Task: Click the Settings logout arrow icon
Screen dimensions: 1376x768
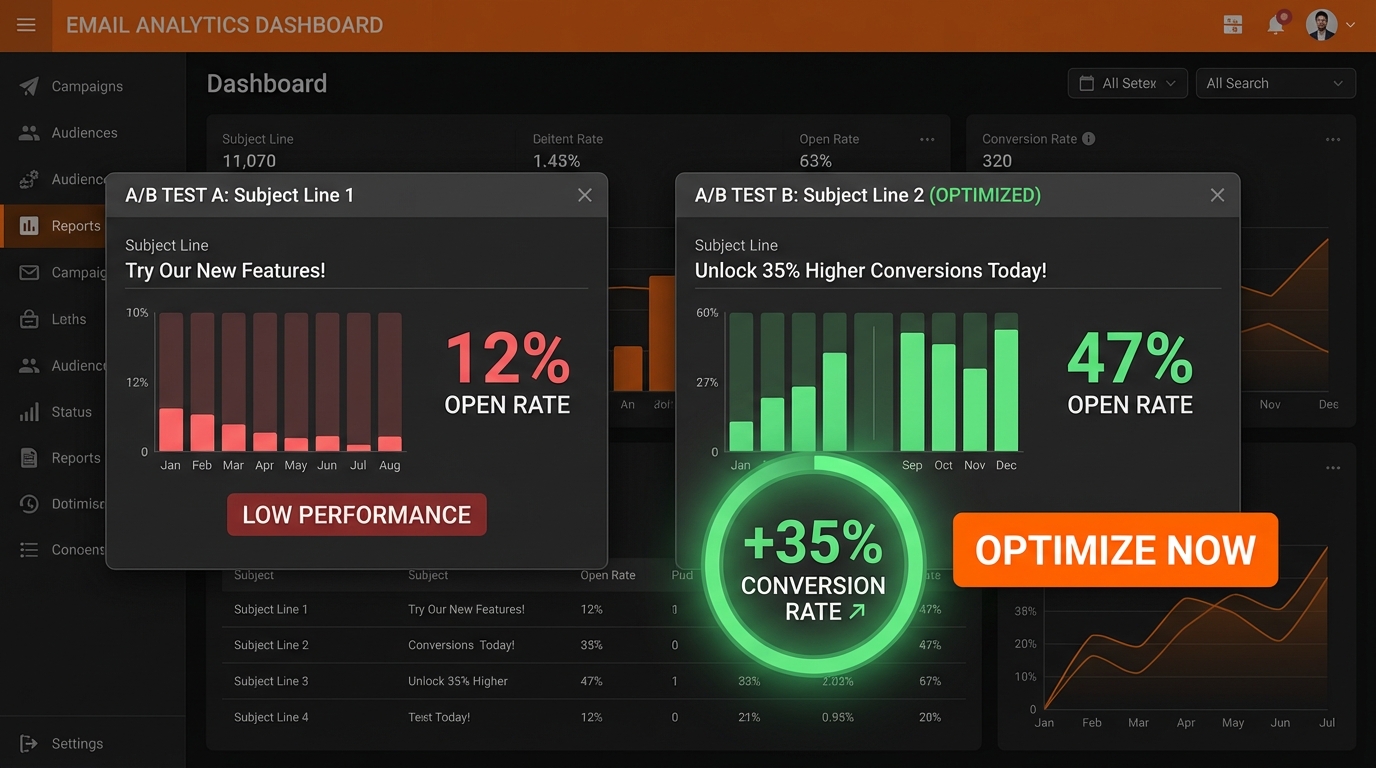Action: tap(29, 743)
